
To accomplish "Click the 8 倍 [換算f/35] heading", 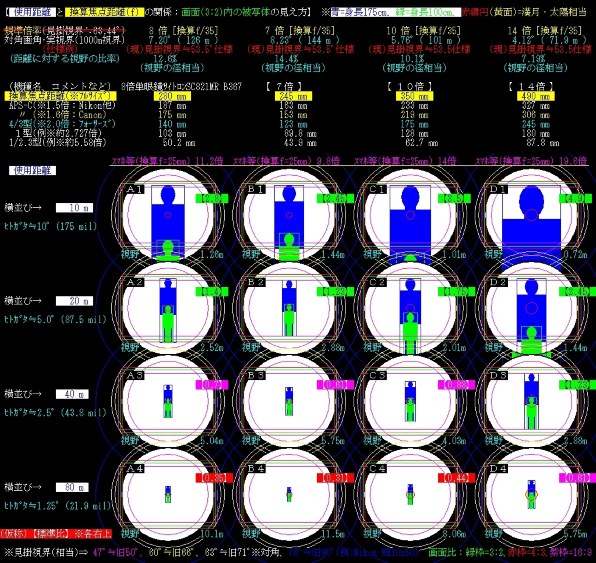I will [x=184, y=30].
